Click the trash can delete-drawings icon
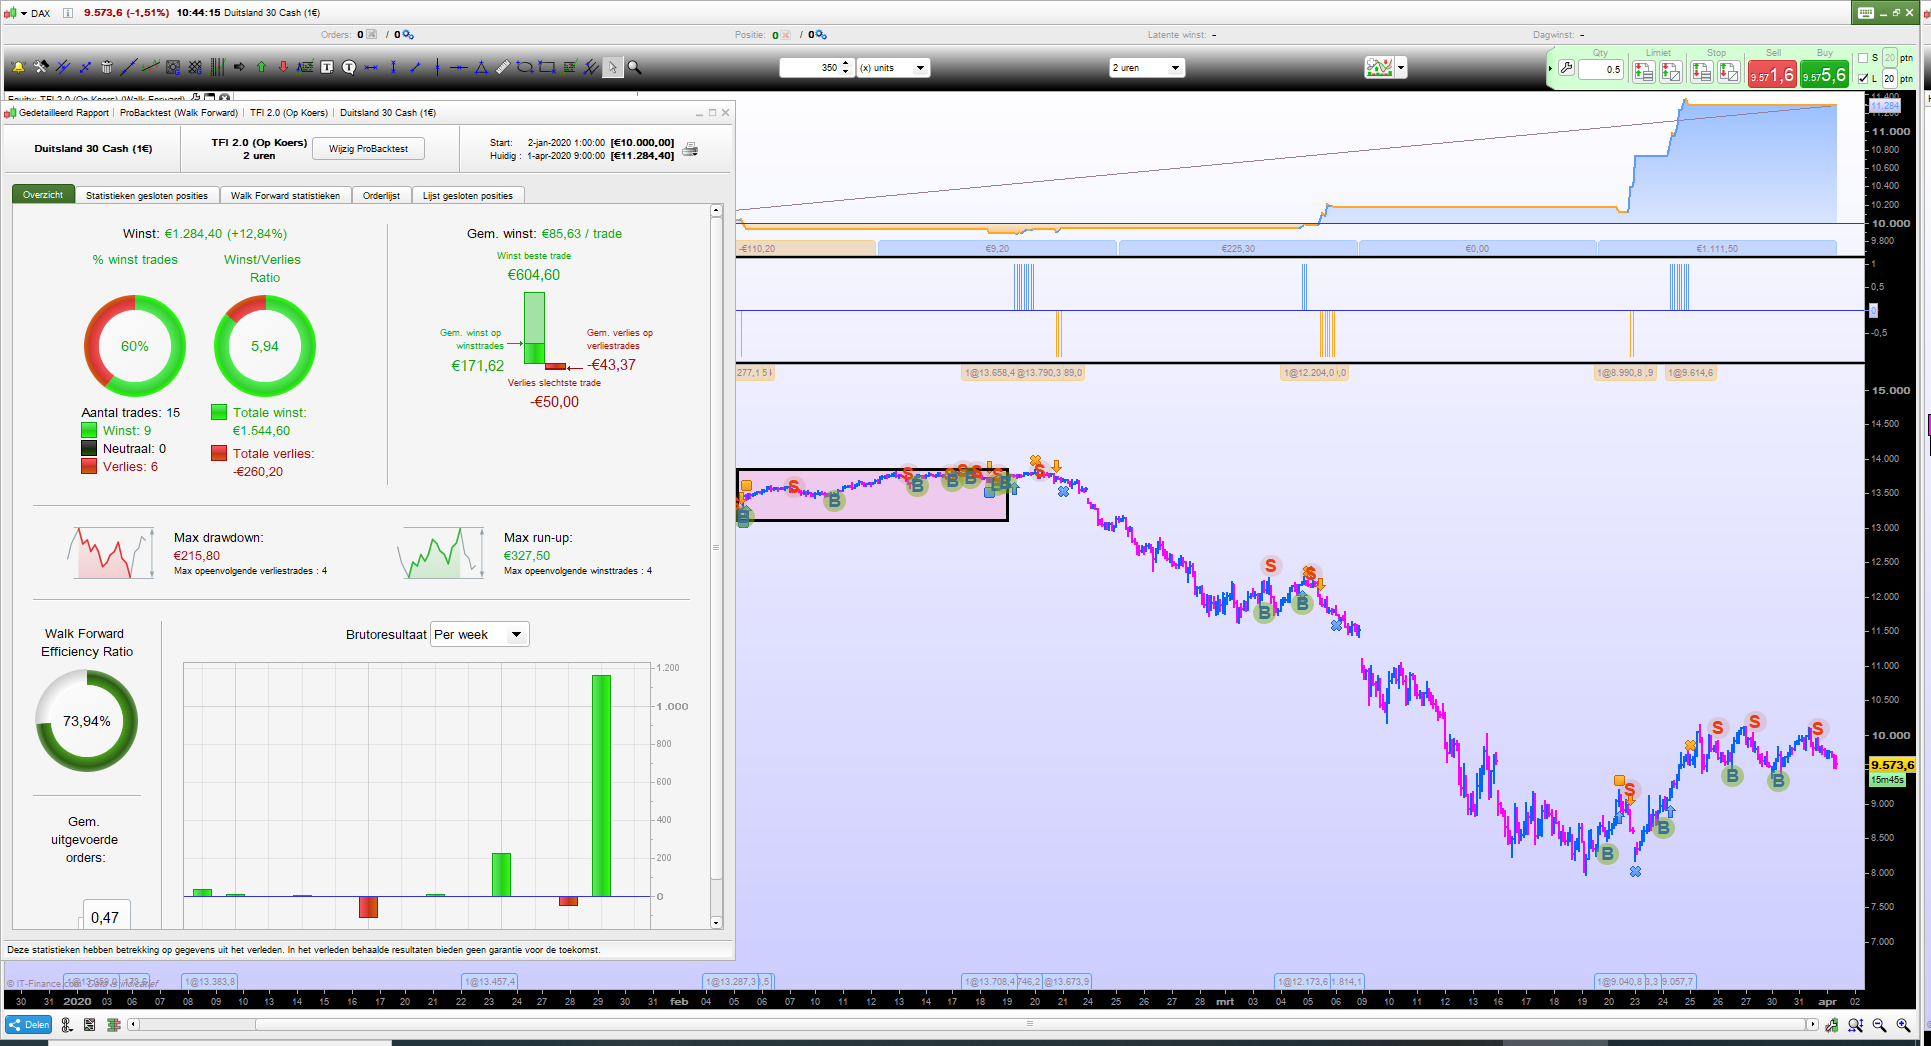1931x1046 pixels. tap(107, 68)
